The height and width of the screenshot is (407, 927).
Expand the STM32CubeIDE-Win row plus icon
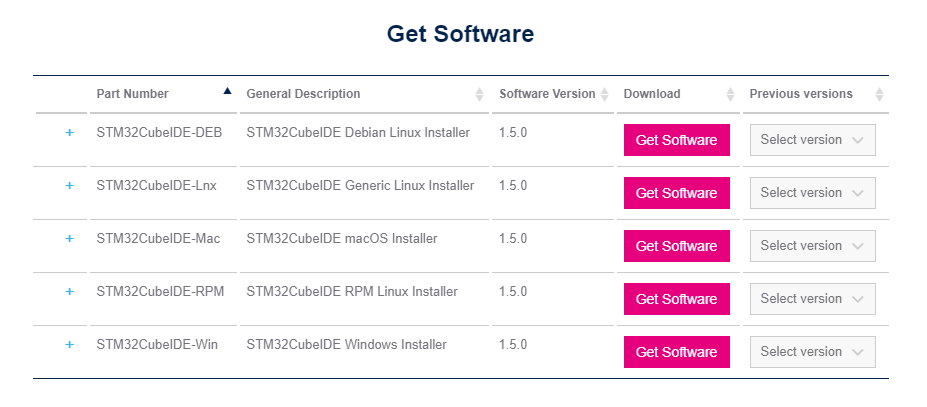point(69,345)
